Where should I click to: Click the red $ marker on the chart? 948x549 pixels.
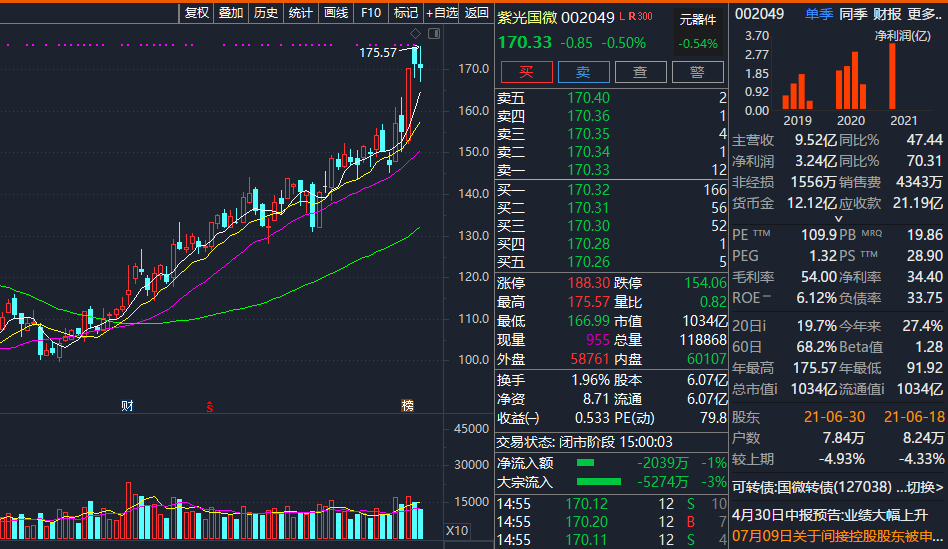coord(210,407)
